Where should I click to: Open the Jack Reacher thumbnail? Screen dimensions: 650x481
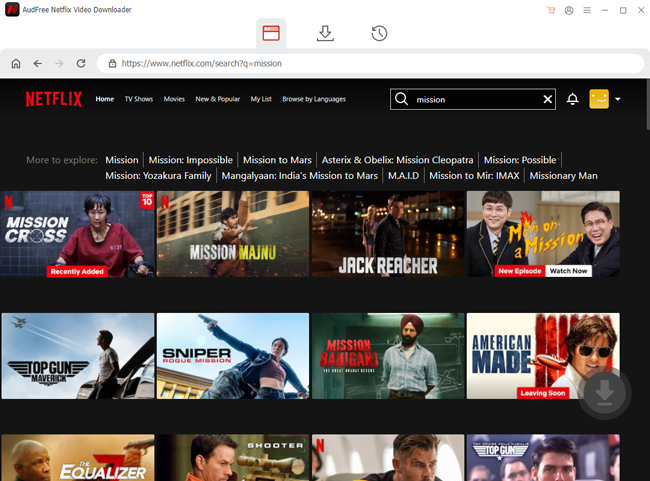click(388, 234)
